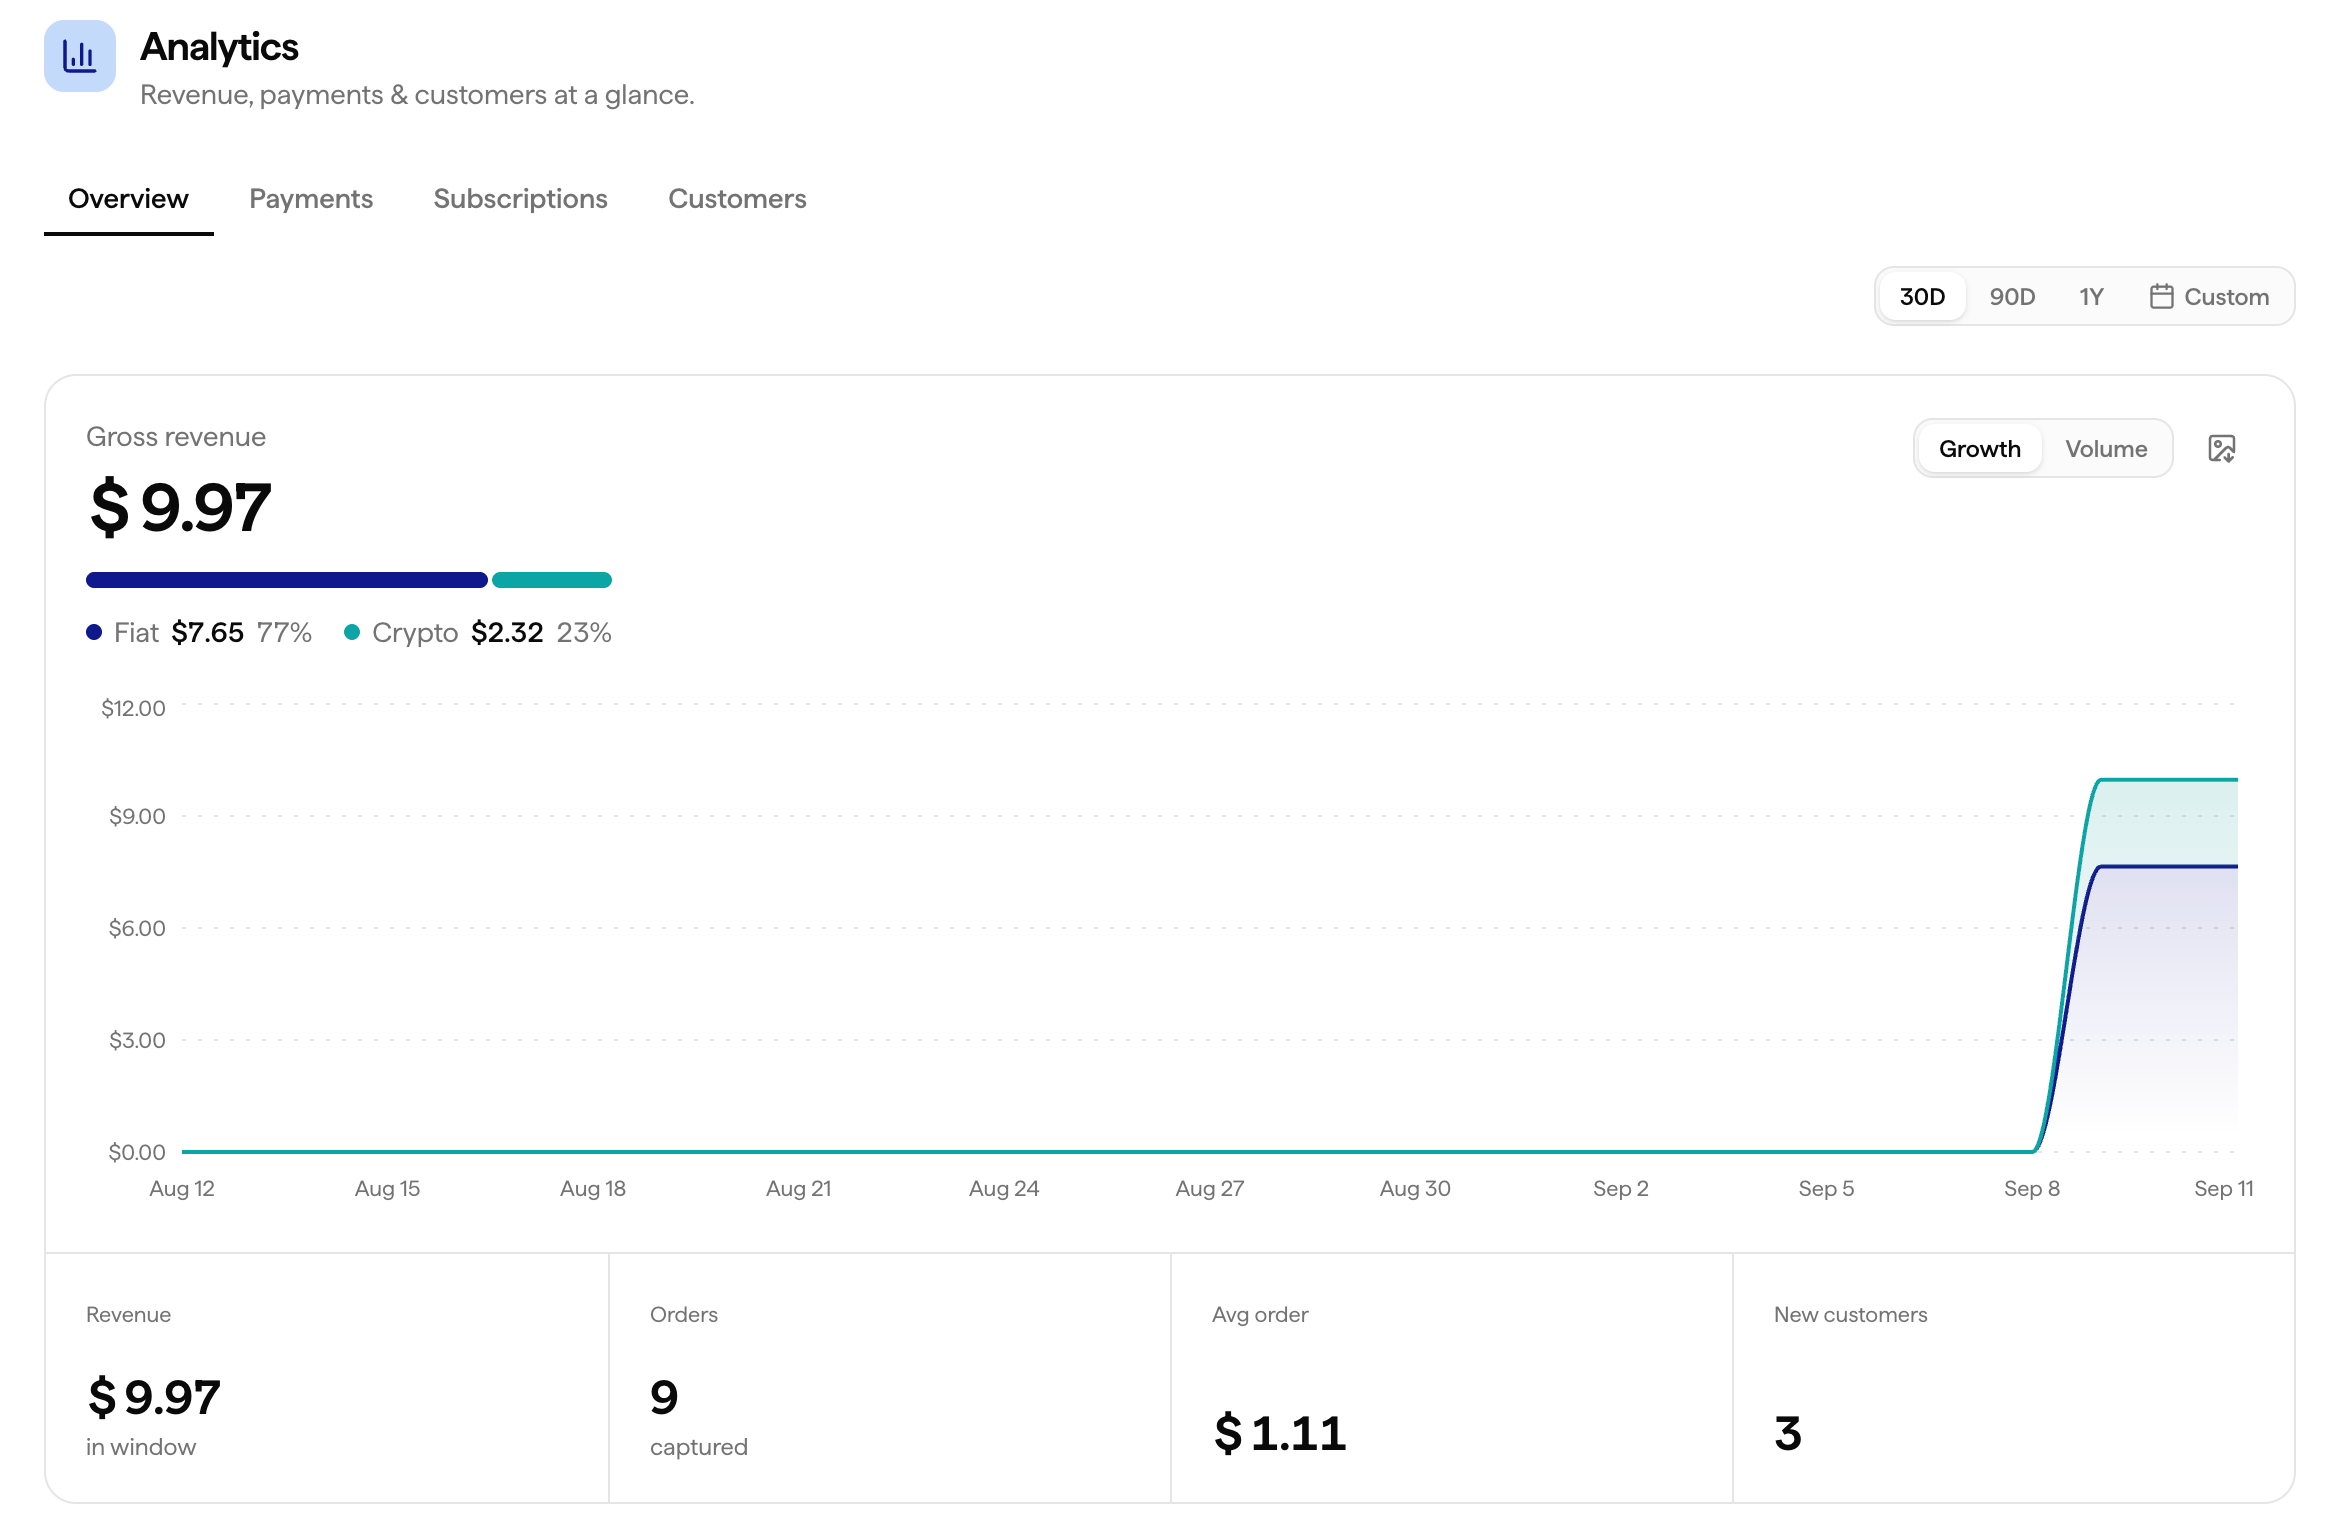Screen dimensions: 2344x1532
Task: Click the Gross revenue $ 9.97 total
Action: (180, 507)
